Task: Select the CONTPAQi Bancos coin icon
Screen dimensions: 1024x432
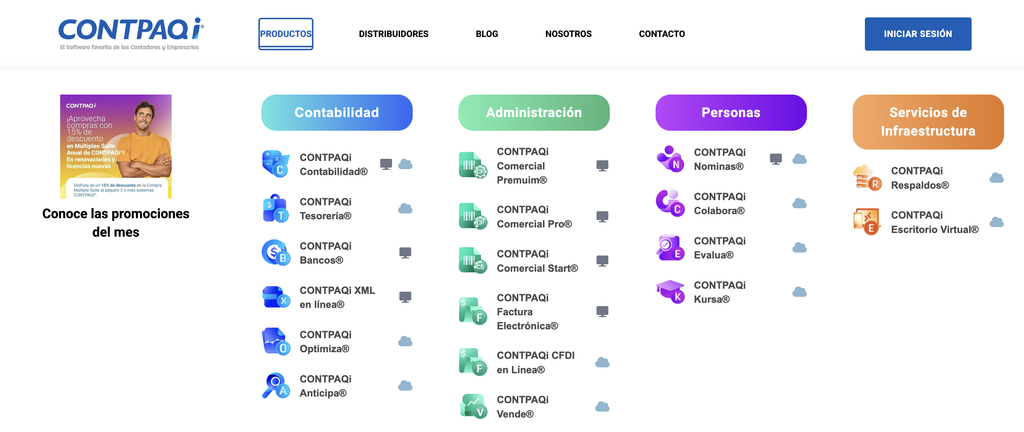Action: [x=276, y=253]
